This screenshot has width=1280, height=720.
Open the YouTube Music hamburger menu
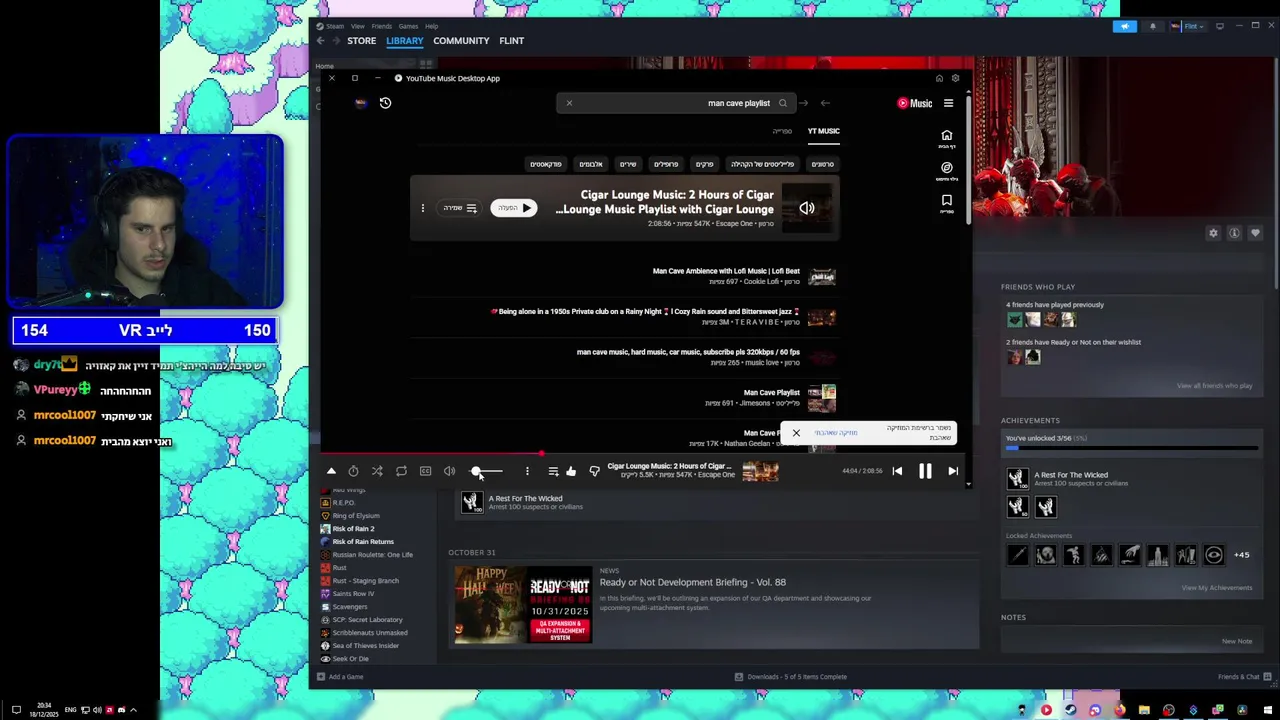(x=948, y=103)
